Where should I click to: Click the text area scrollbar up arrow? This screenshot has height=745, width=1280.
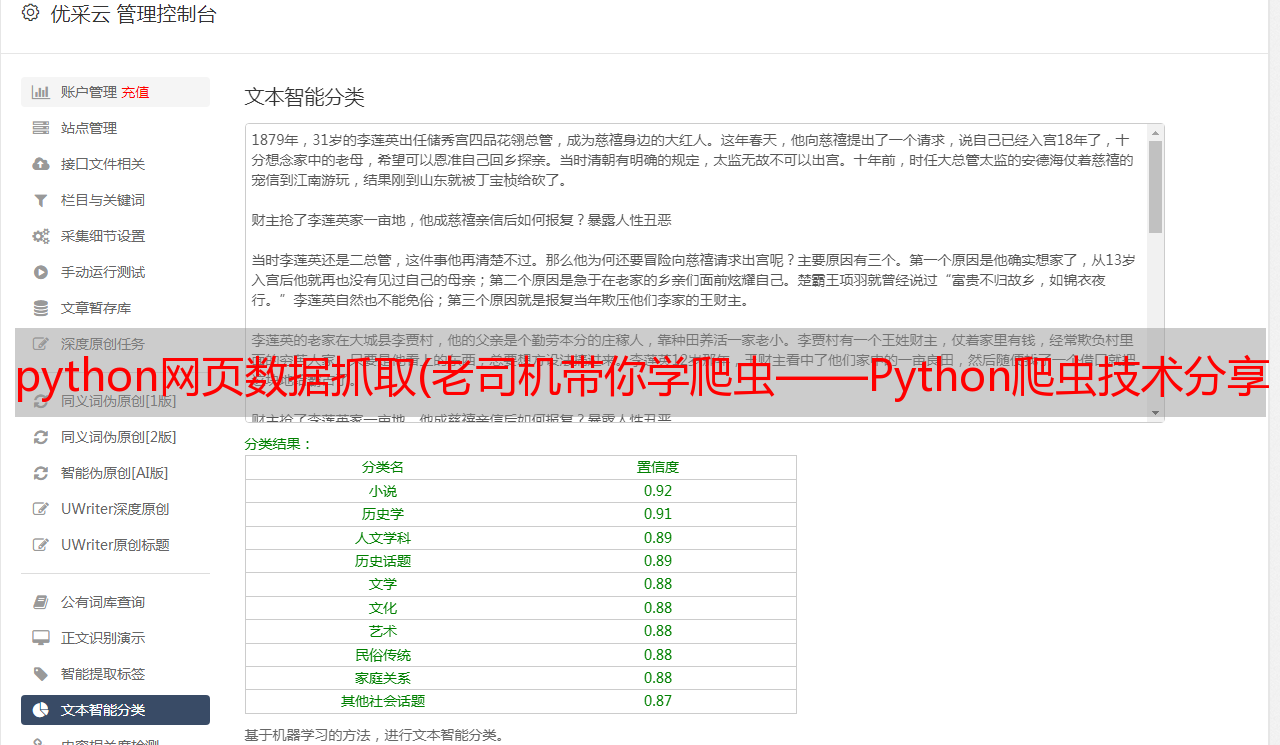[1155, 132]
